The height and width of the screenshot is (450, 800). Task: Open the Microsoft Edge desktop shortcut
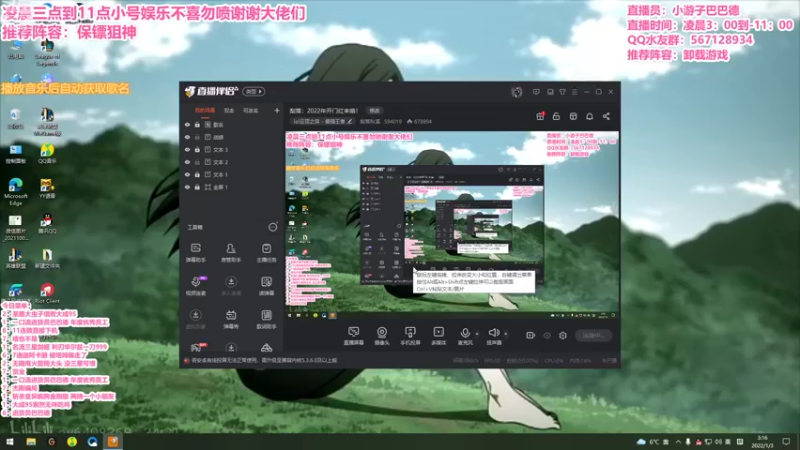point(16,192)
